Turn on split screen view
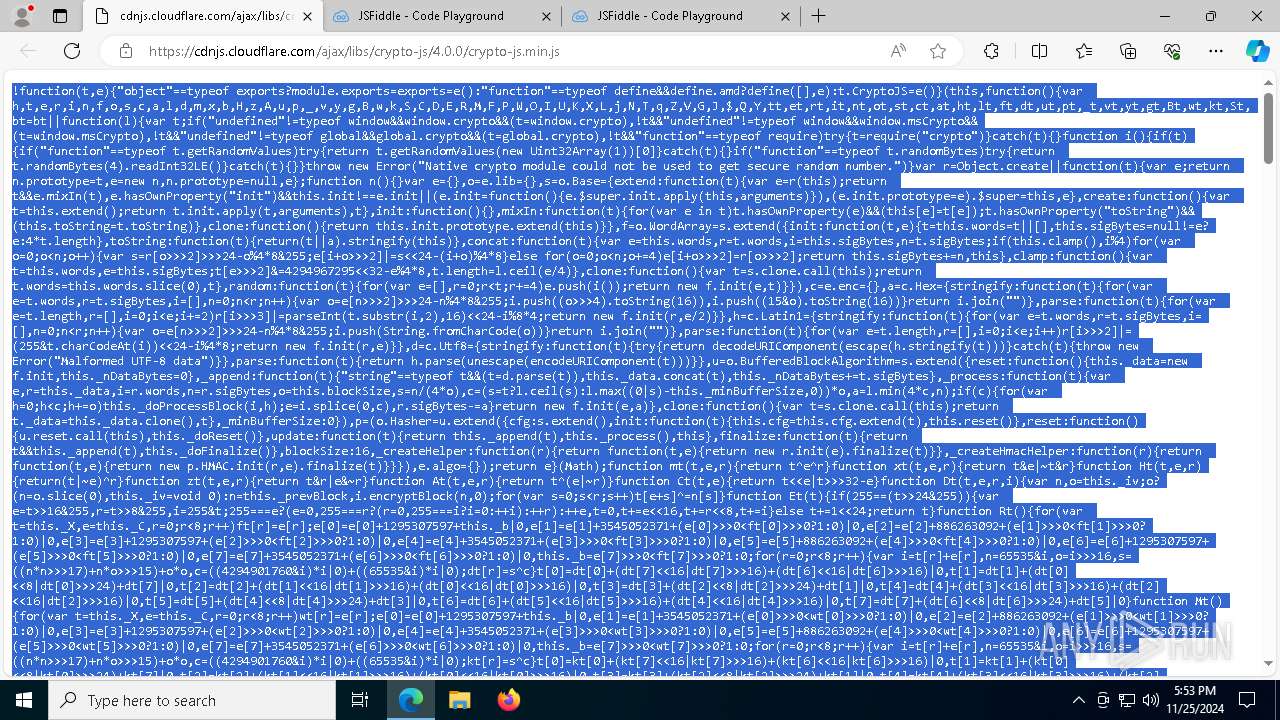The height and width of the screenshot is (720, 1280). point(1040,51)
